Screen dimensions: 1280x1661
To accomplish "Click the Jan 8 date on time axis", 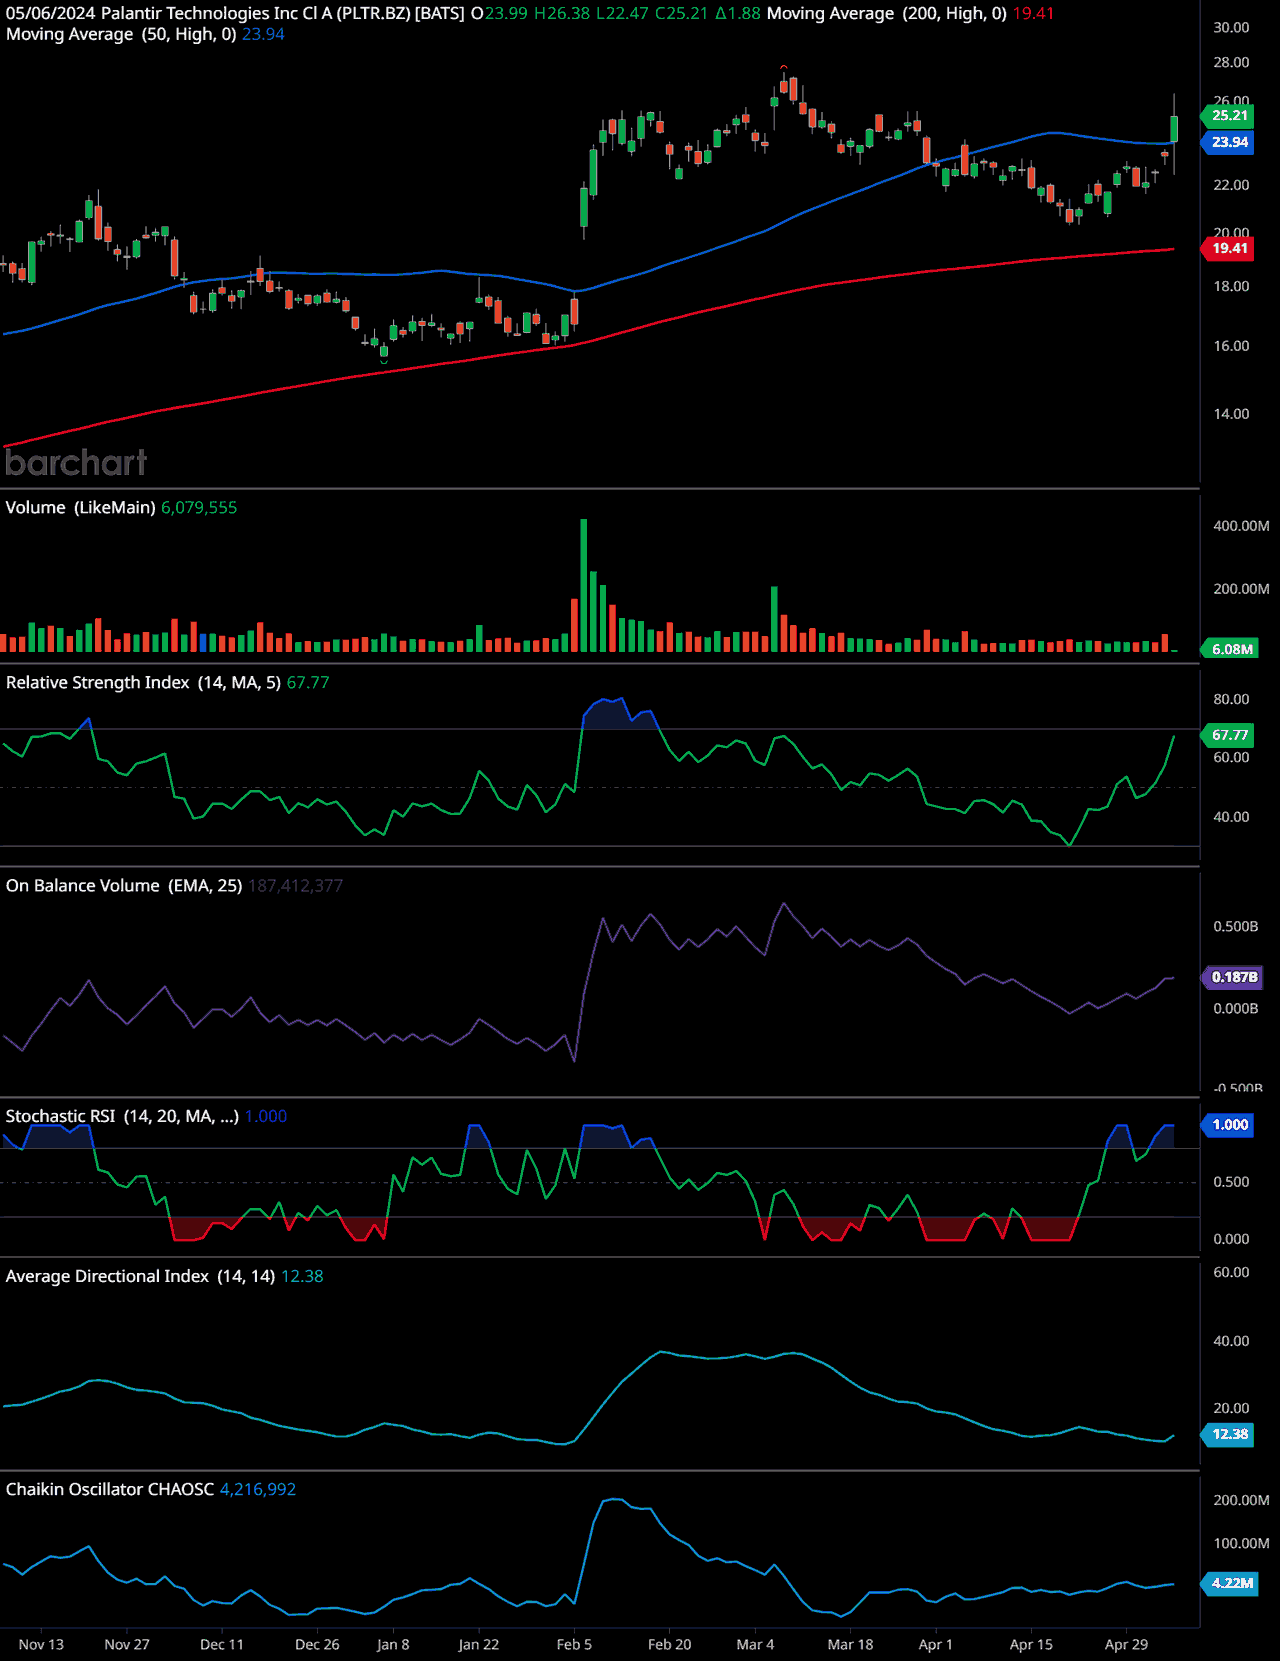I will click(x=393, y=1644).
